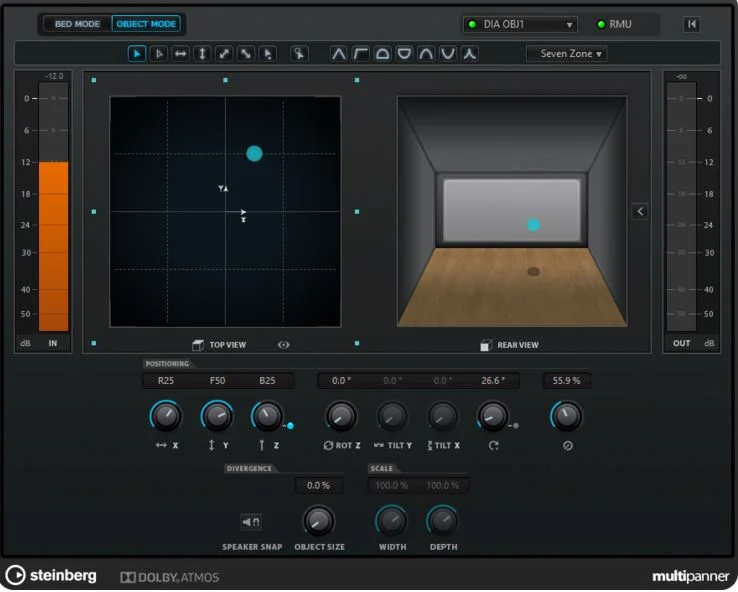Click the Scale section label
The image size is (738, 592).
[x=382, y=469]
